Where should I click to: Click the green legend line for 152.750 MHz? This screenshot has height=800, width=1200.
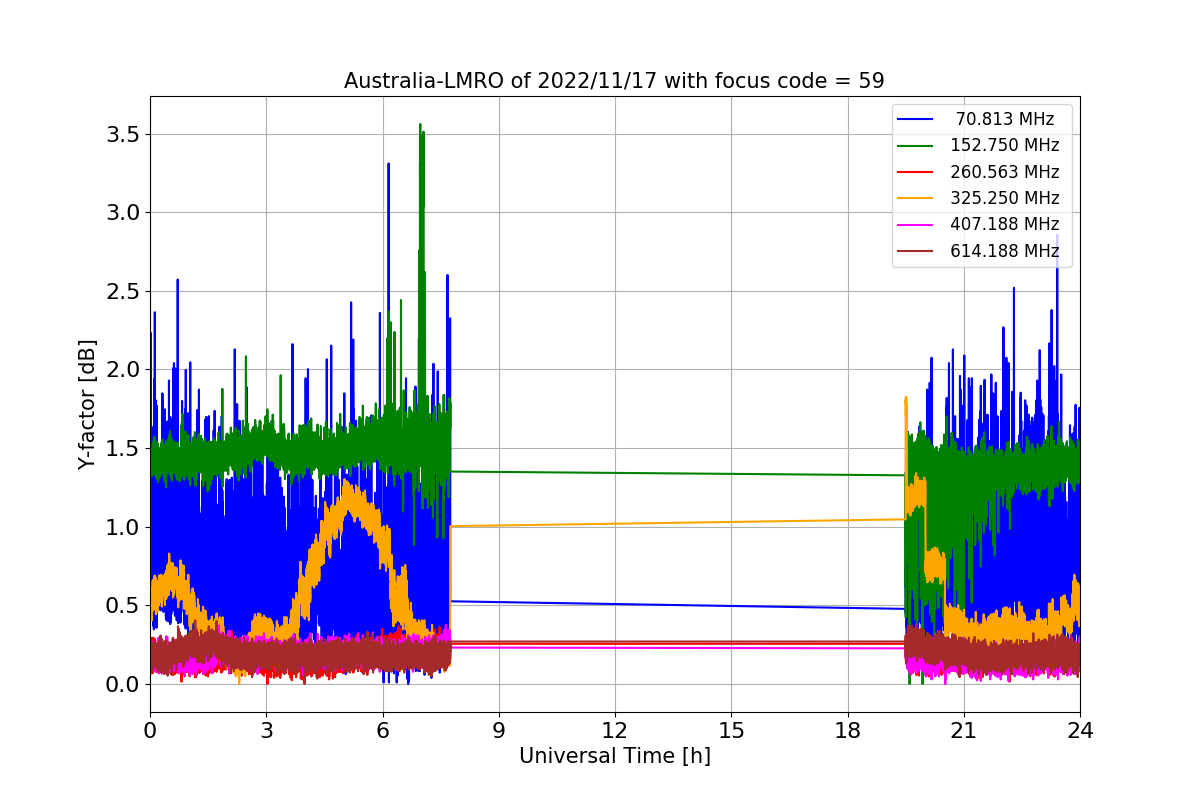(x=917, y=146)
